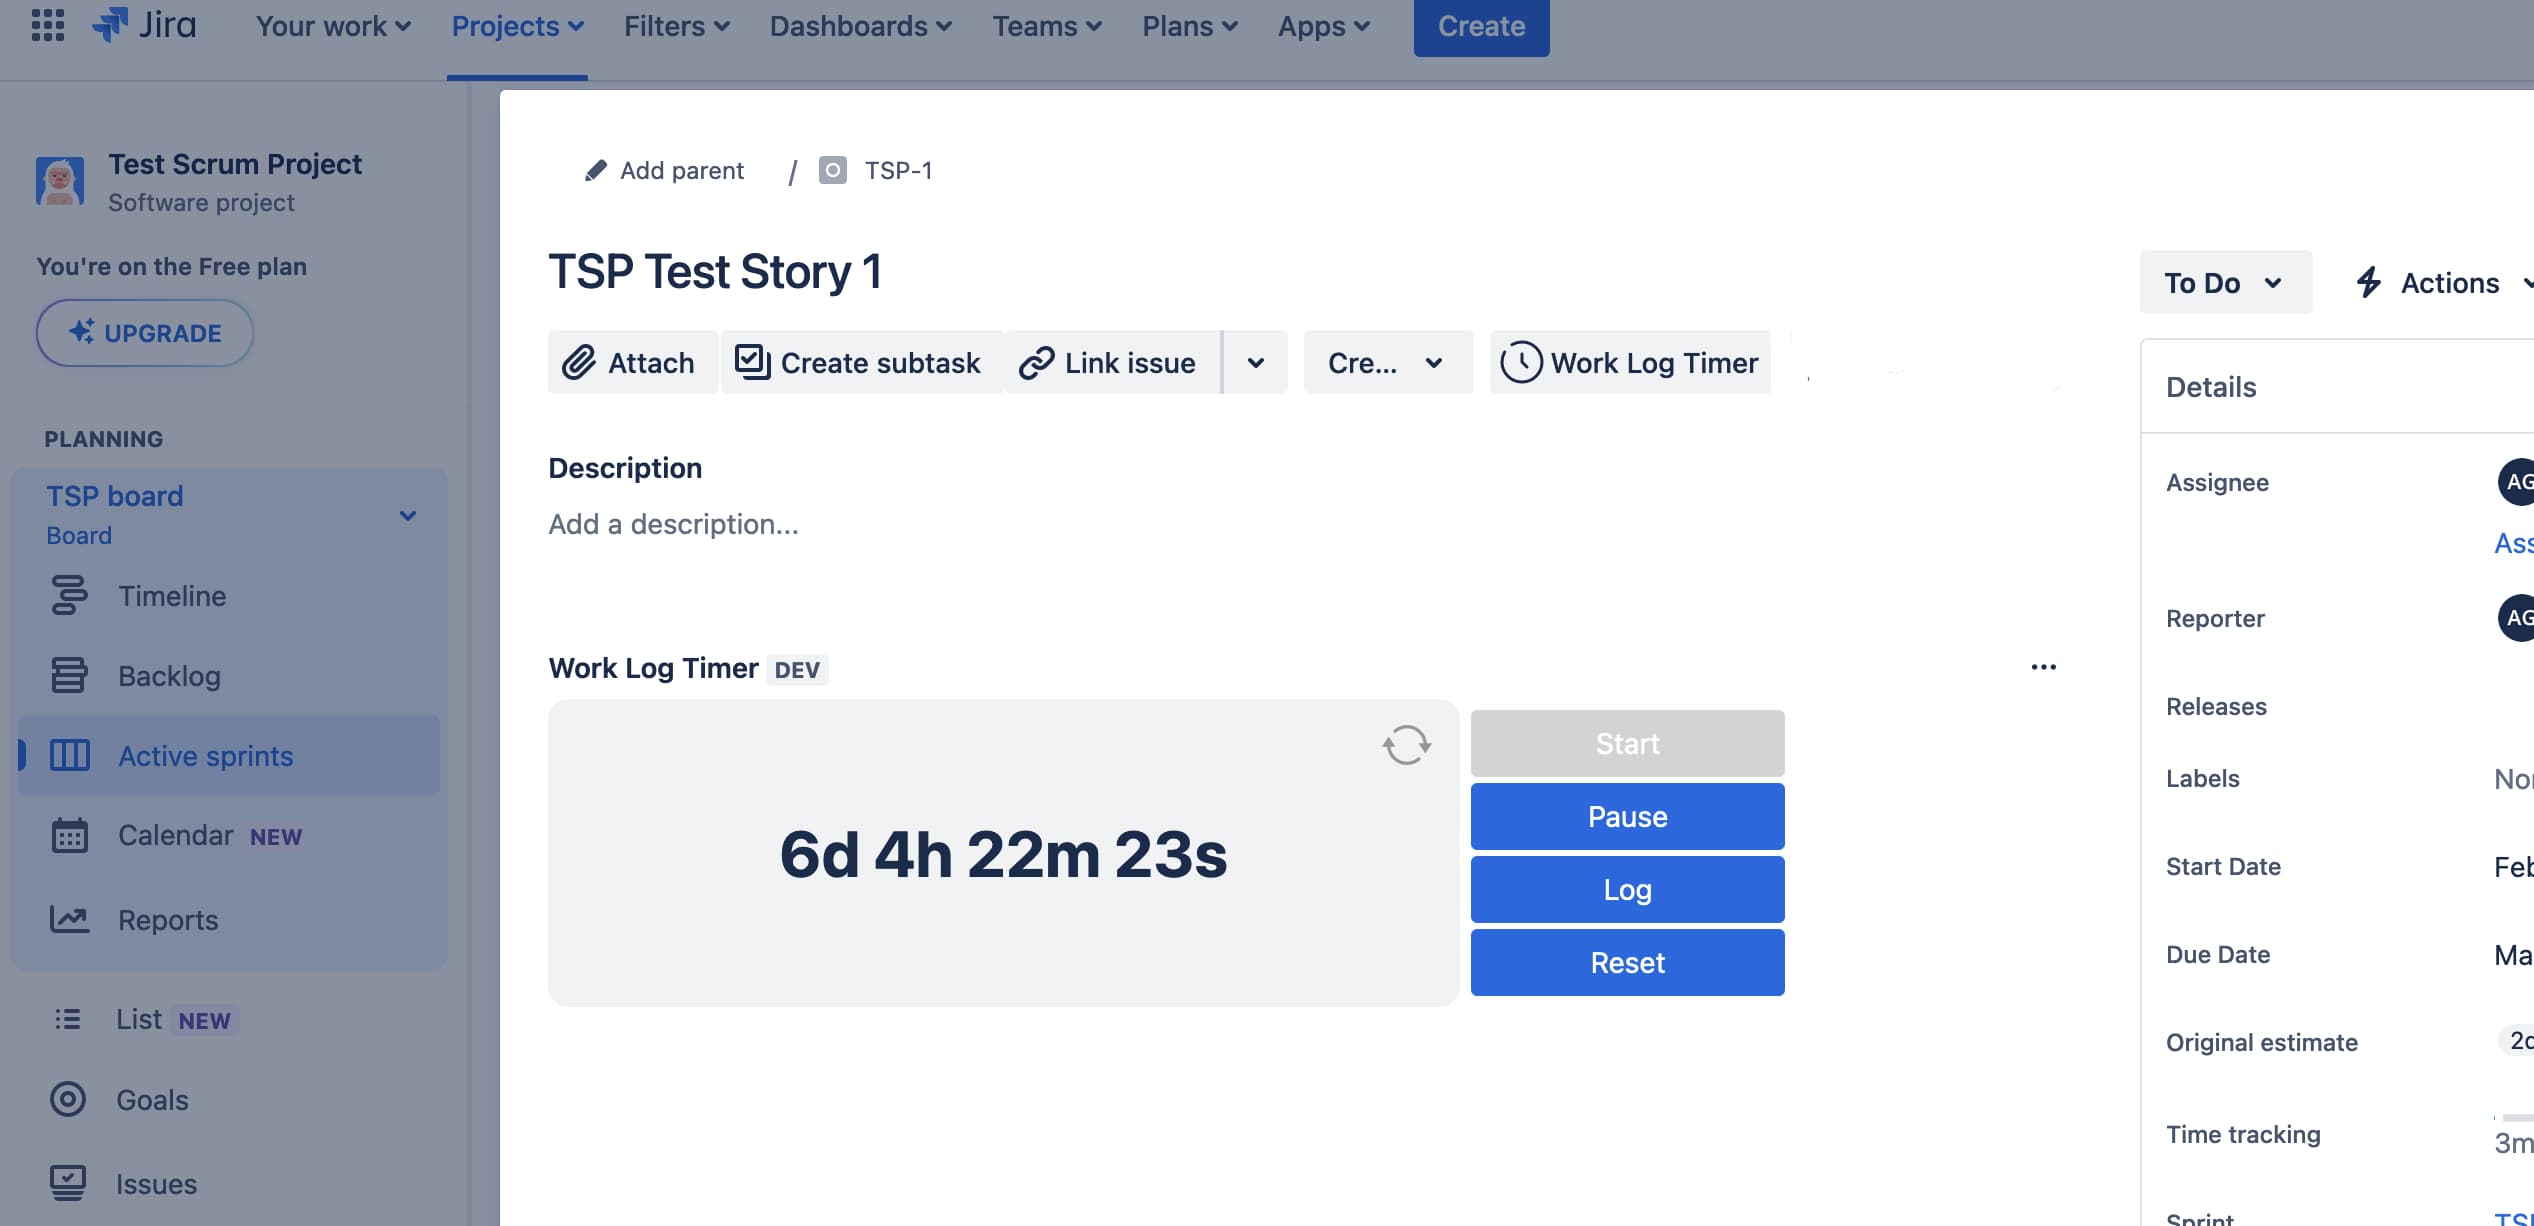Click the Add a description field
The width and height of the screenshot is (2534, 1226).
click(673, 524)
